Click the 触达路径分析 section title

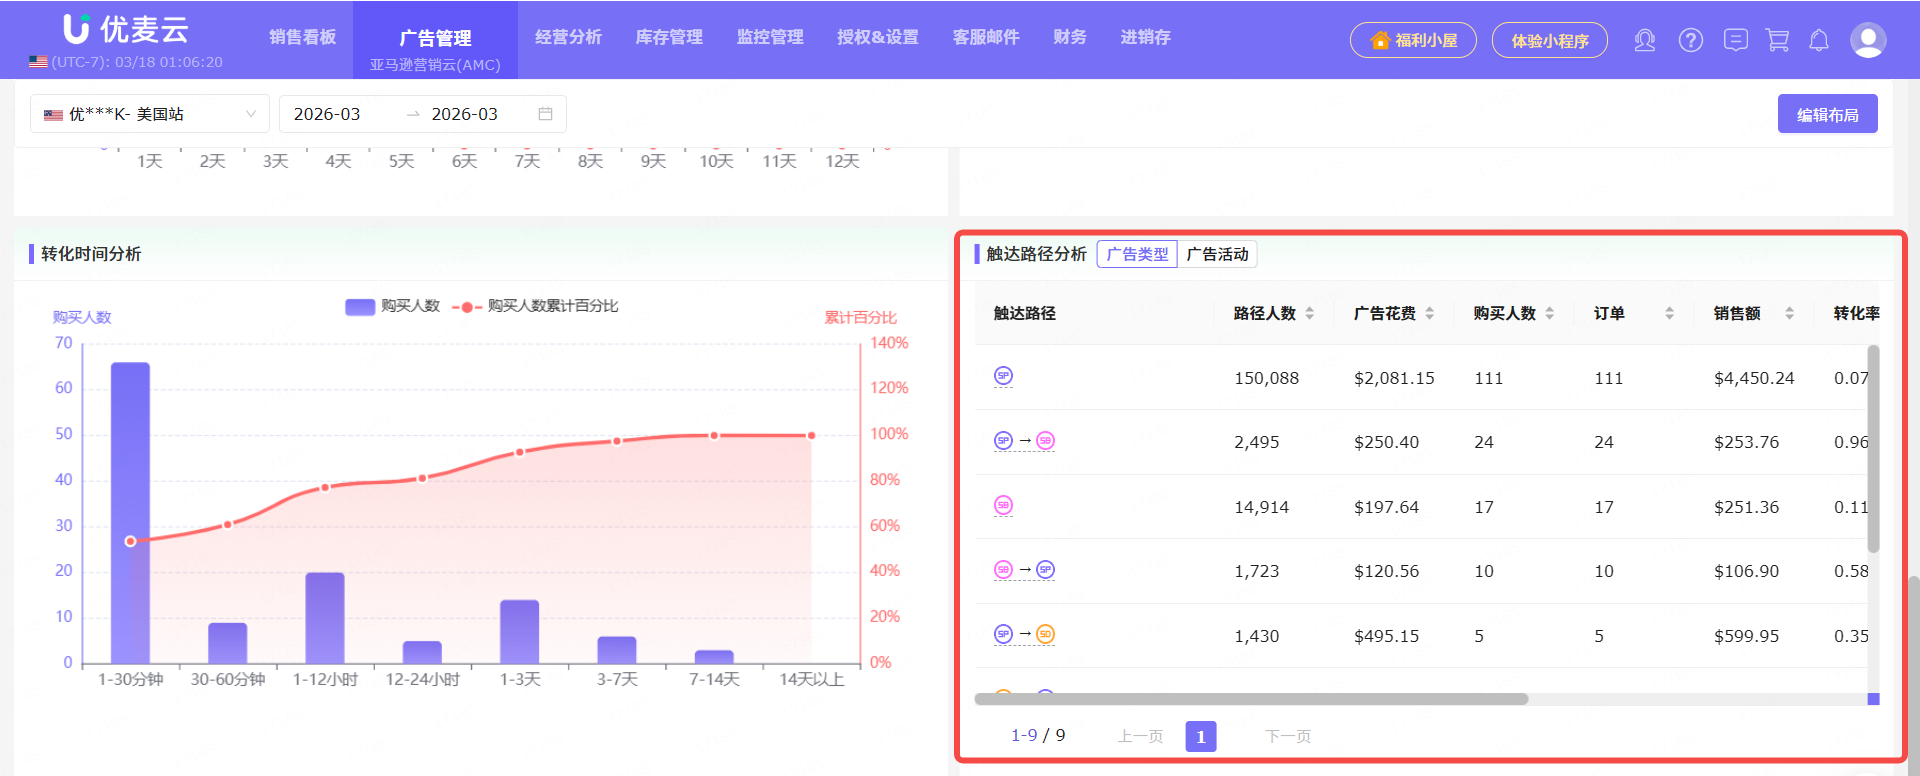click(1036, 254)
